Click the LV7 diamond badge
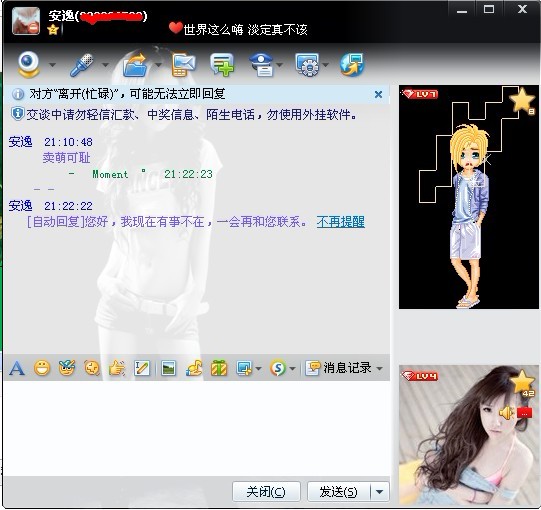 pos(420,94)
